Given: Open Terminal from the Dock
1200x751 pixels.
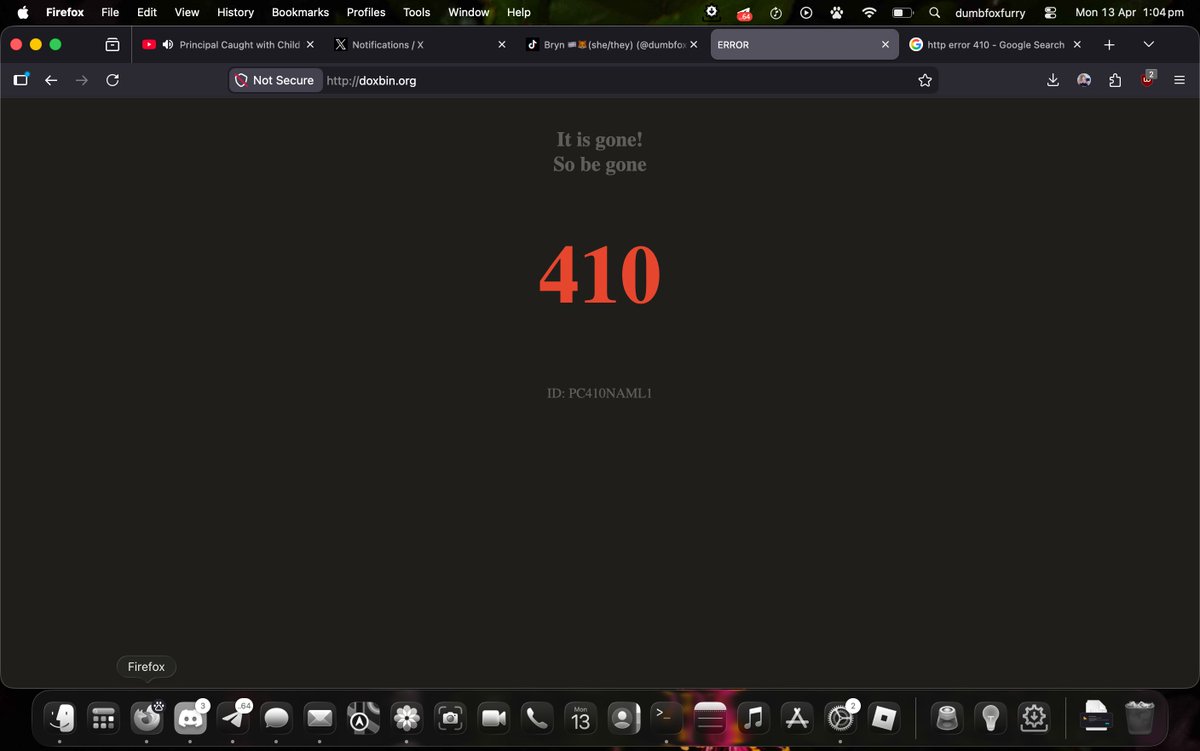Looking at the screenshot, I should click(x=665, y=717).
